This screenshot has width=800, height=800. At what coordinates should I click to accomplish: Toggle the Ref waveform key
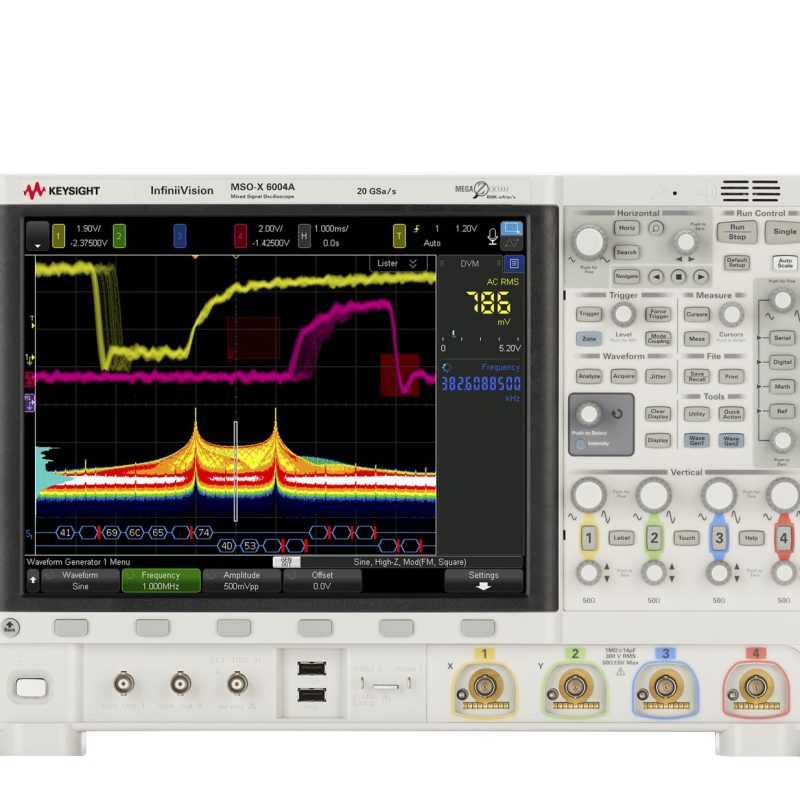point(782,411)
